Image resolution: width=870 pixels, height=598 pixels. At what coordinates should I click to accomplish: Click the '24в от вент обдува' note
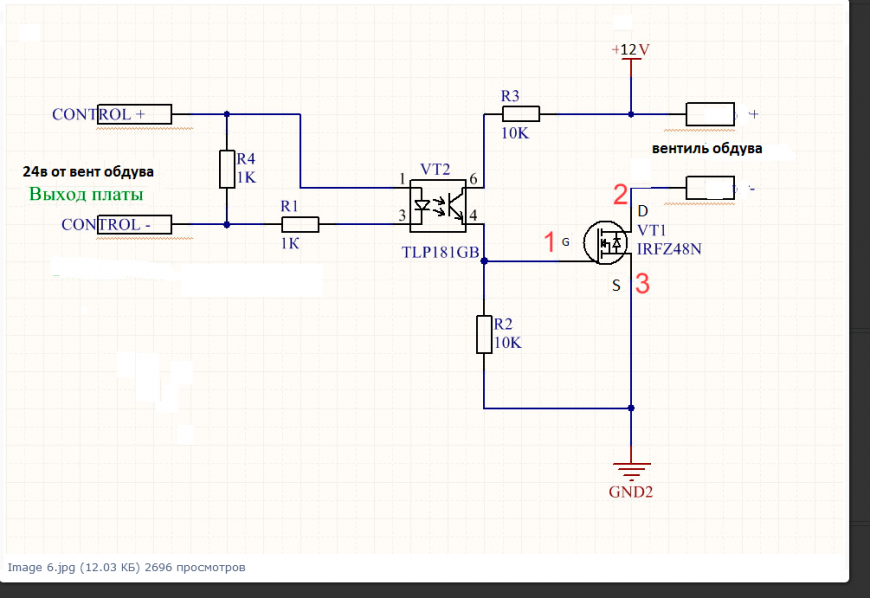coord(88,172)
